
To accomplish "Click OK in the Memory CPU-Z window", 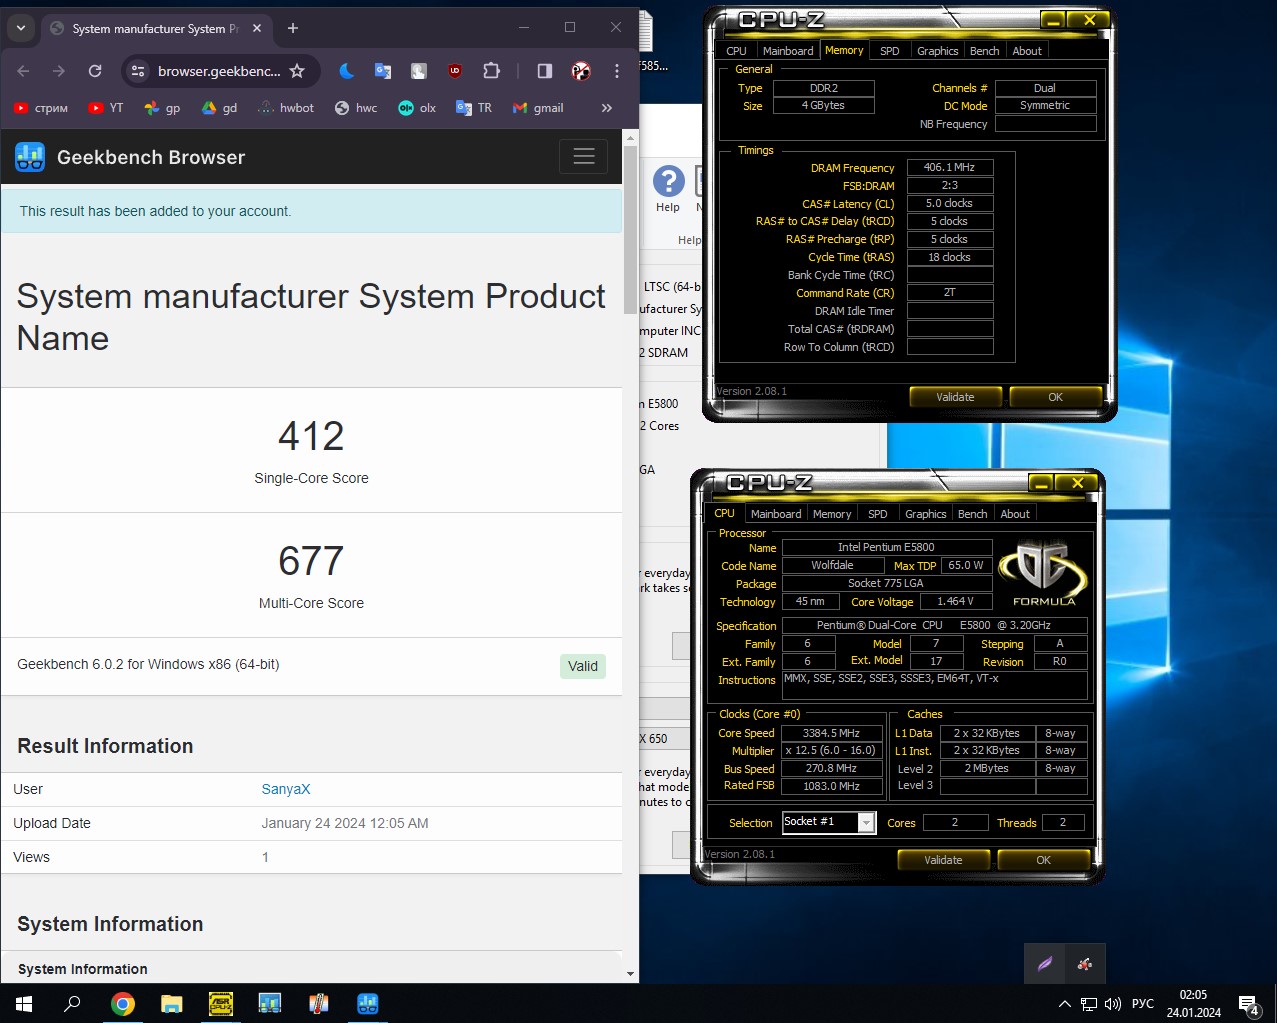I will point(1055,397).
